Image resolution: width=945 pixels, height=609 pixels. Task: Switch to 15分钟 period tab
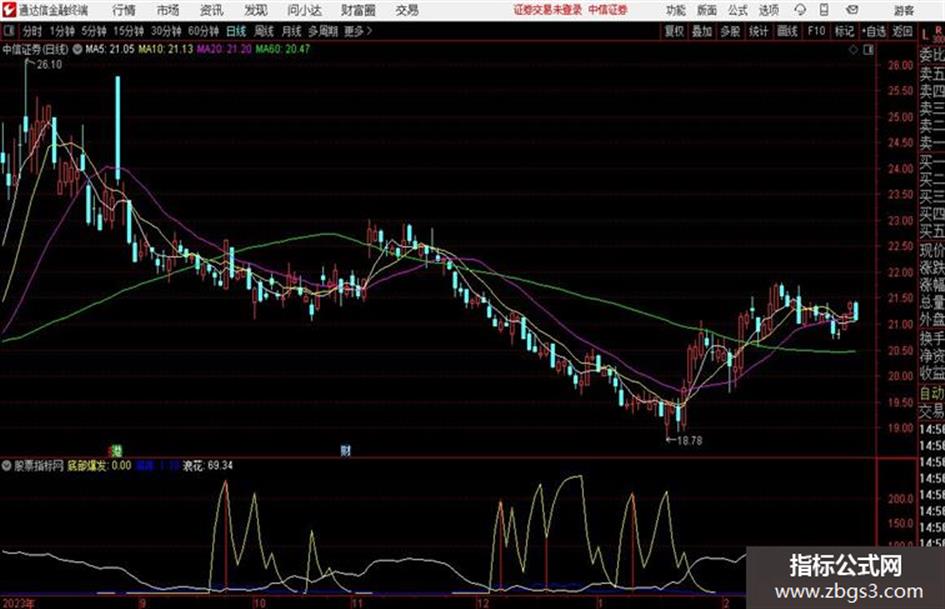(x=129, y=31)
